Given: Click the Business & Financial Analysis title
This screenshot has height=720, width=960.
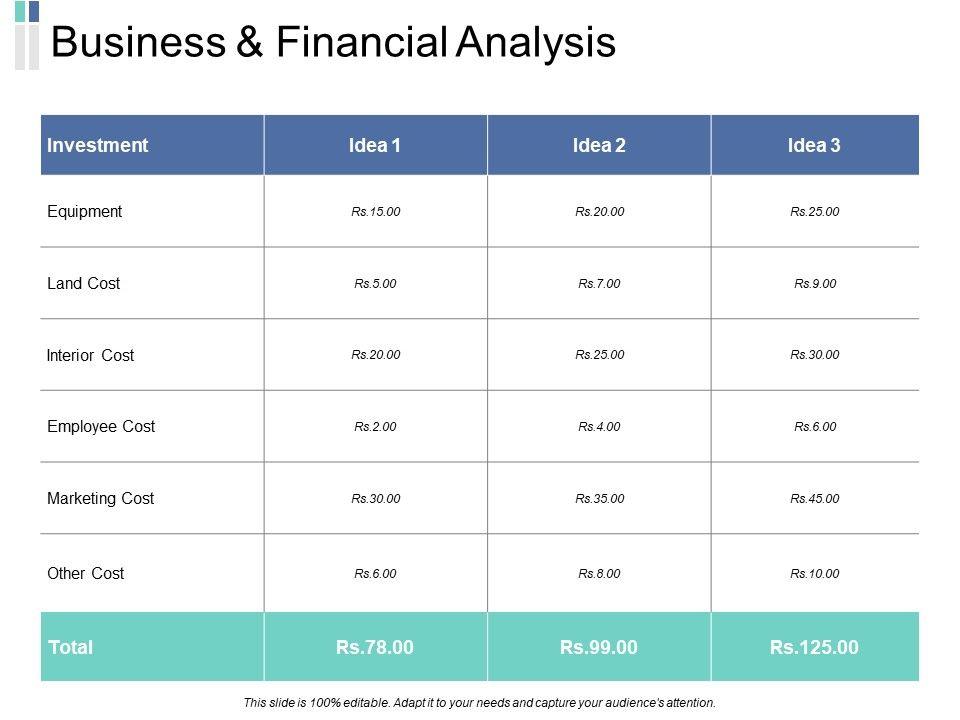Looking at the screenshot, I should point(333,43).
